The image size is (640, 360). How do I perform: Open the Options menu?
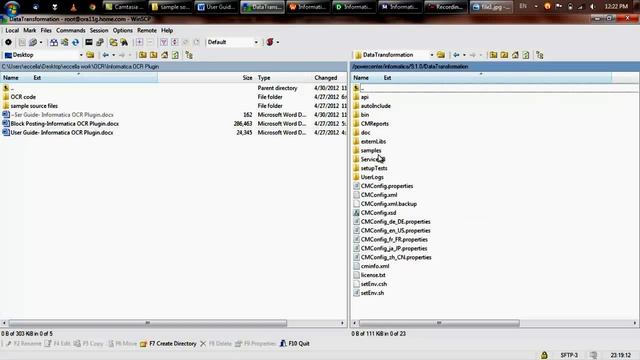point(122,30)
